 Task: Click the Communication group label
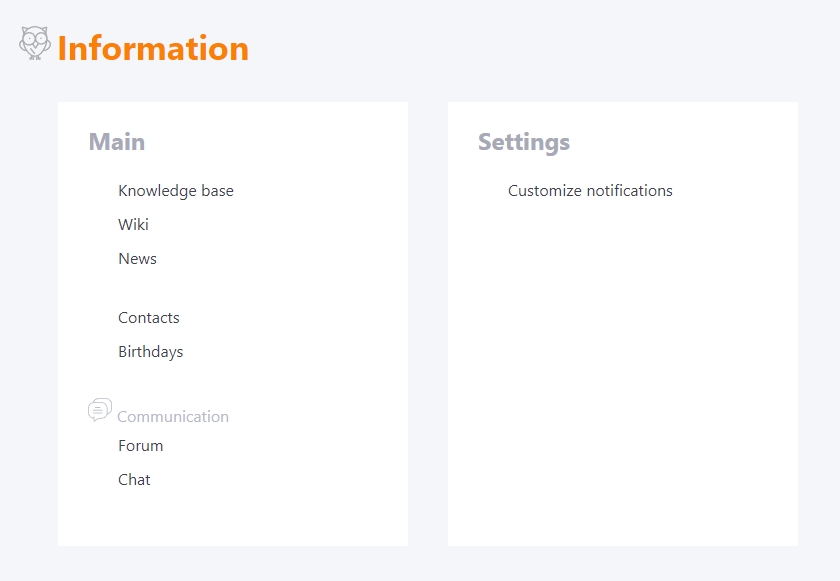tap(173, 417)
